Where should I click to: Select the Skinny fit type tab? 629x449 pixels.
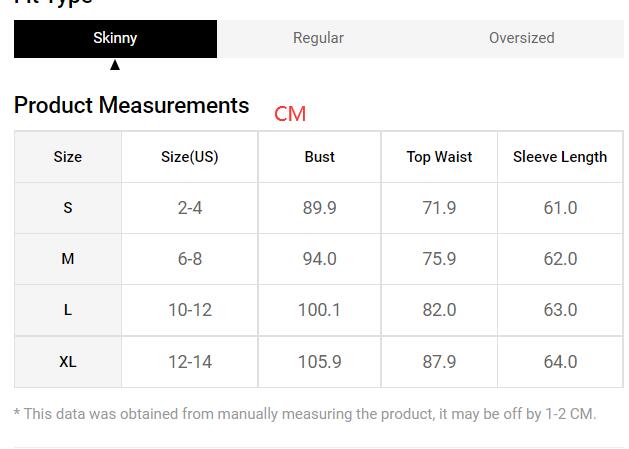[x=116, y=39]
